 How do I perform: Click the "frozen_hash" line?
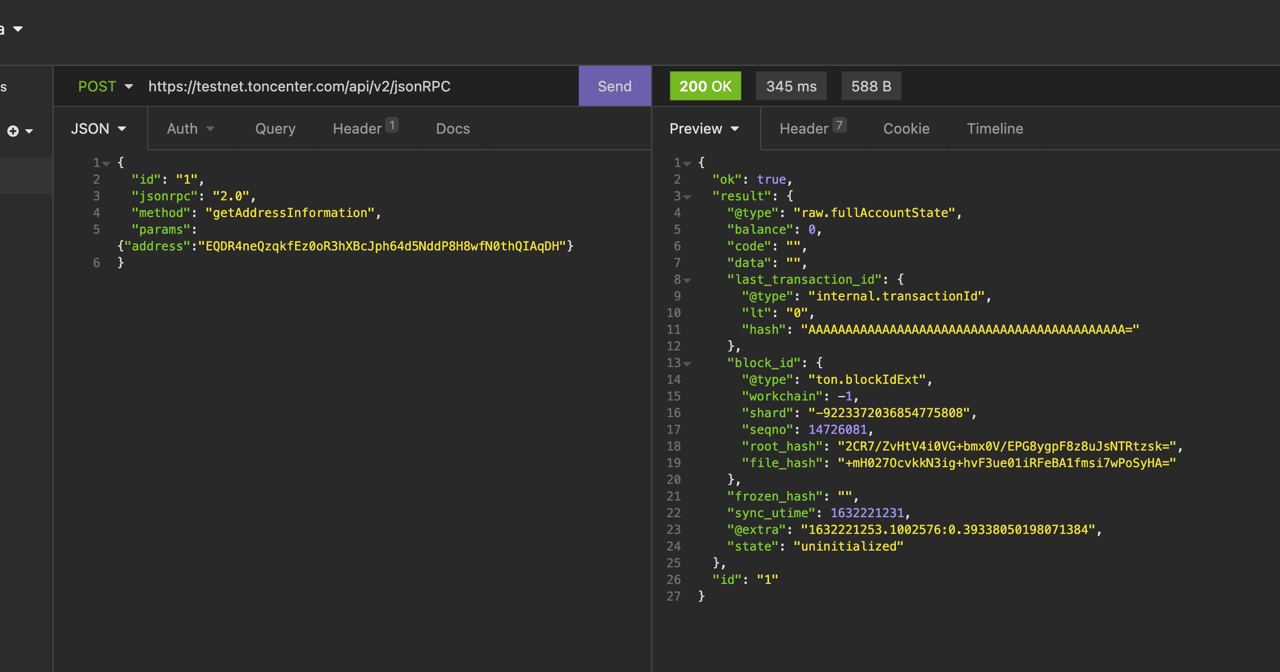(793, 496)
